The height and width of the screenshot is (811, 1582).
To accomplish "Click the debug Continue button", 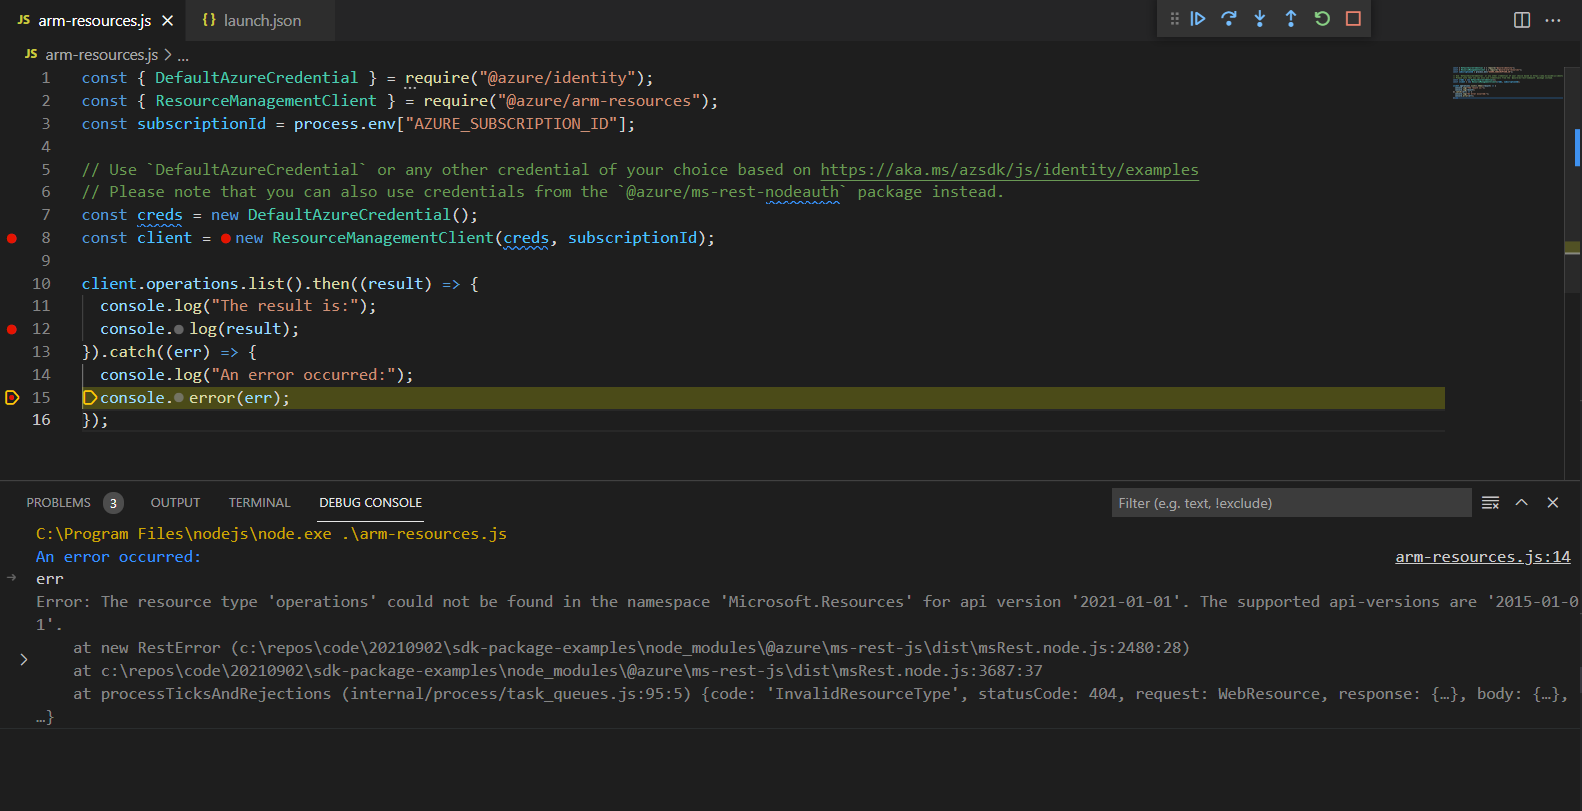I will (x=1198, y=19).
